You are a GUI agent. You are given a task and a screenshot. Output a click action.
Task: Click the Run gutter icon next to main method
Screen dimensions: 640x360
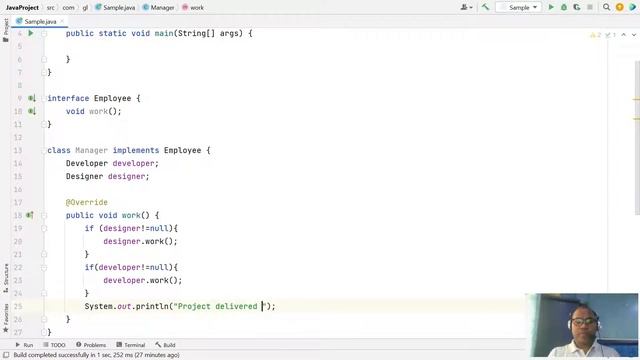pos(31,33)
